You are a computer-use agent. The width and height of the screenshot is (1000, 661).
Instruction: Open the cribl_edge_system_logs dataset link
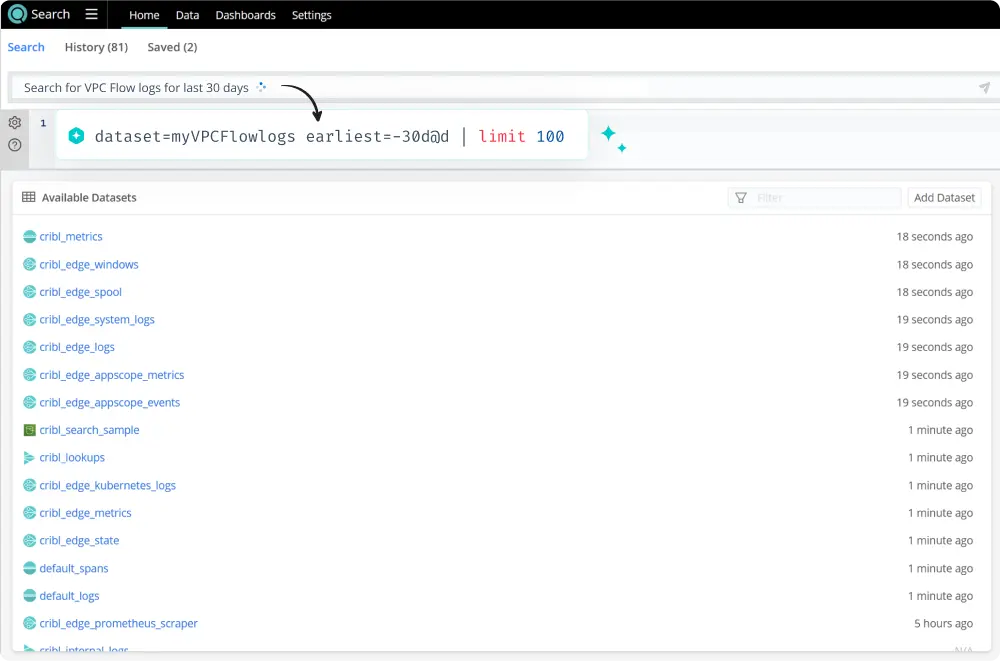pos(97,320)
